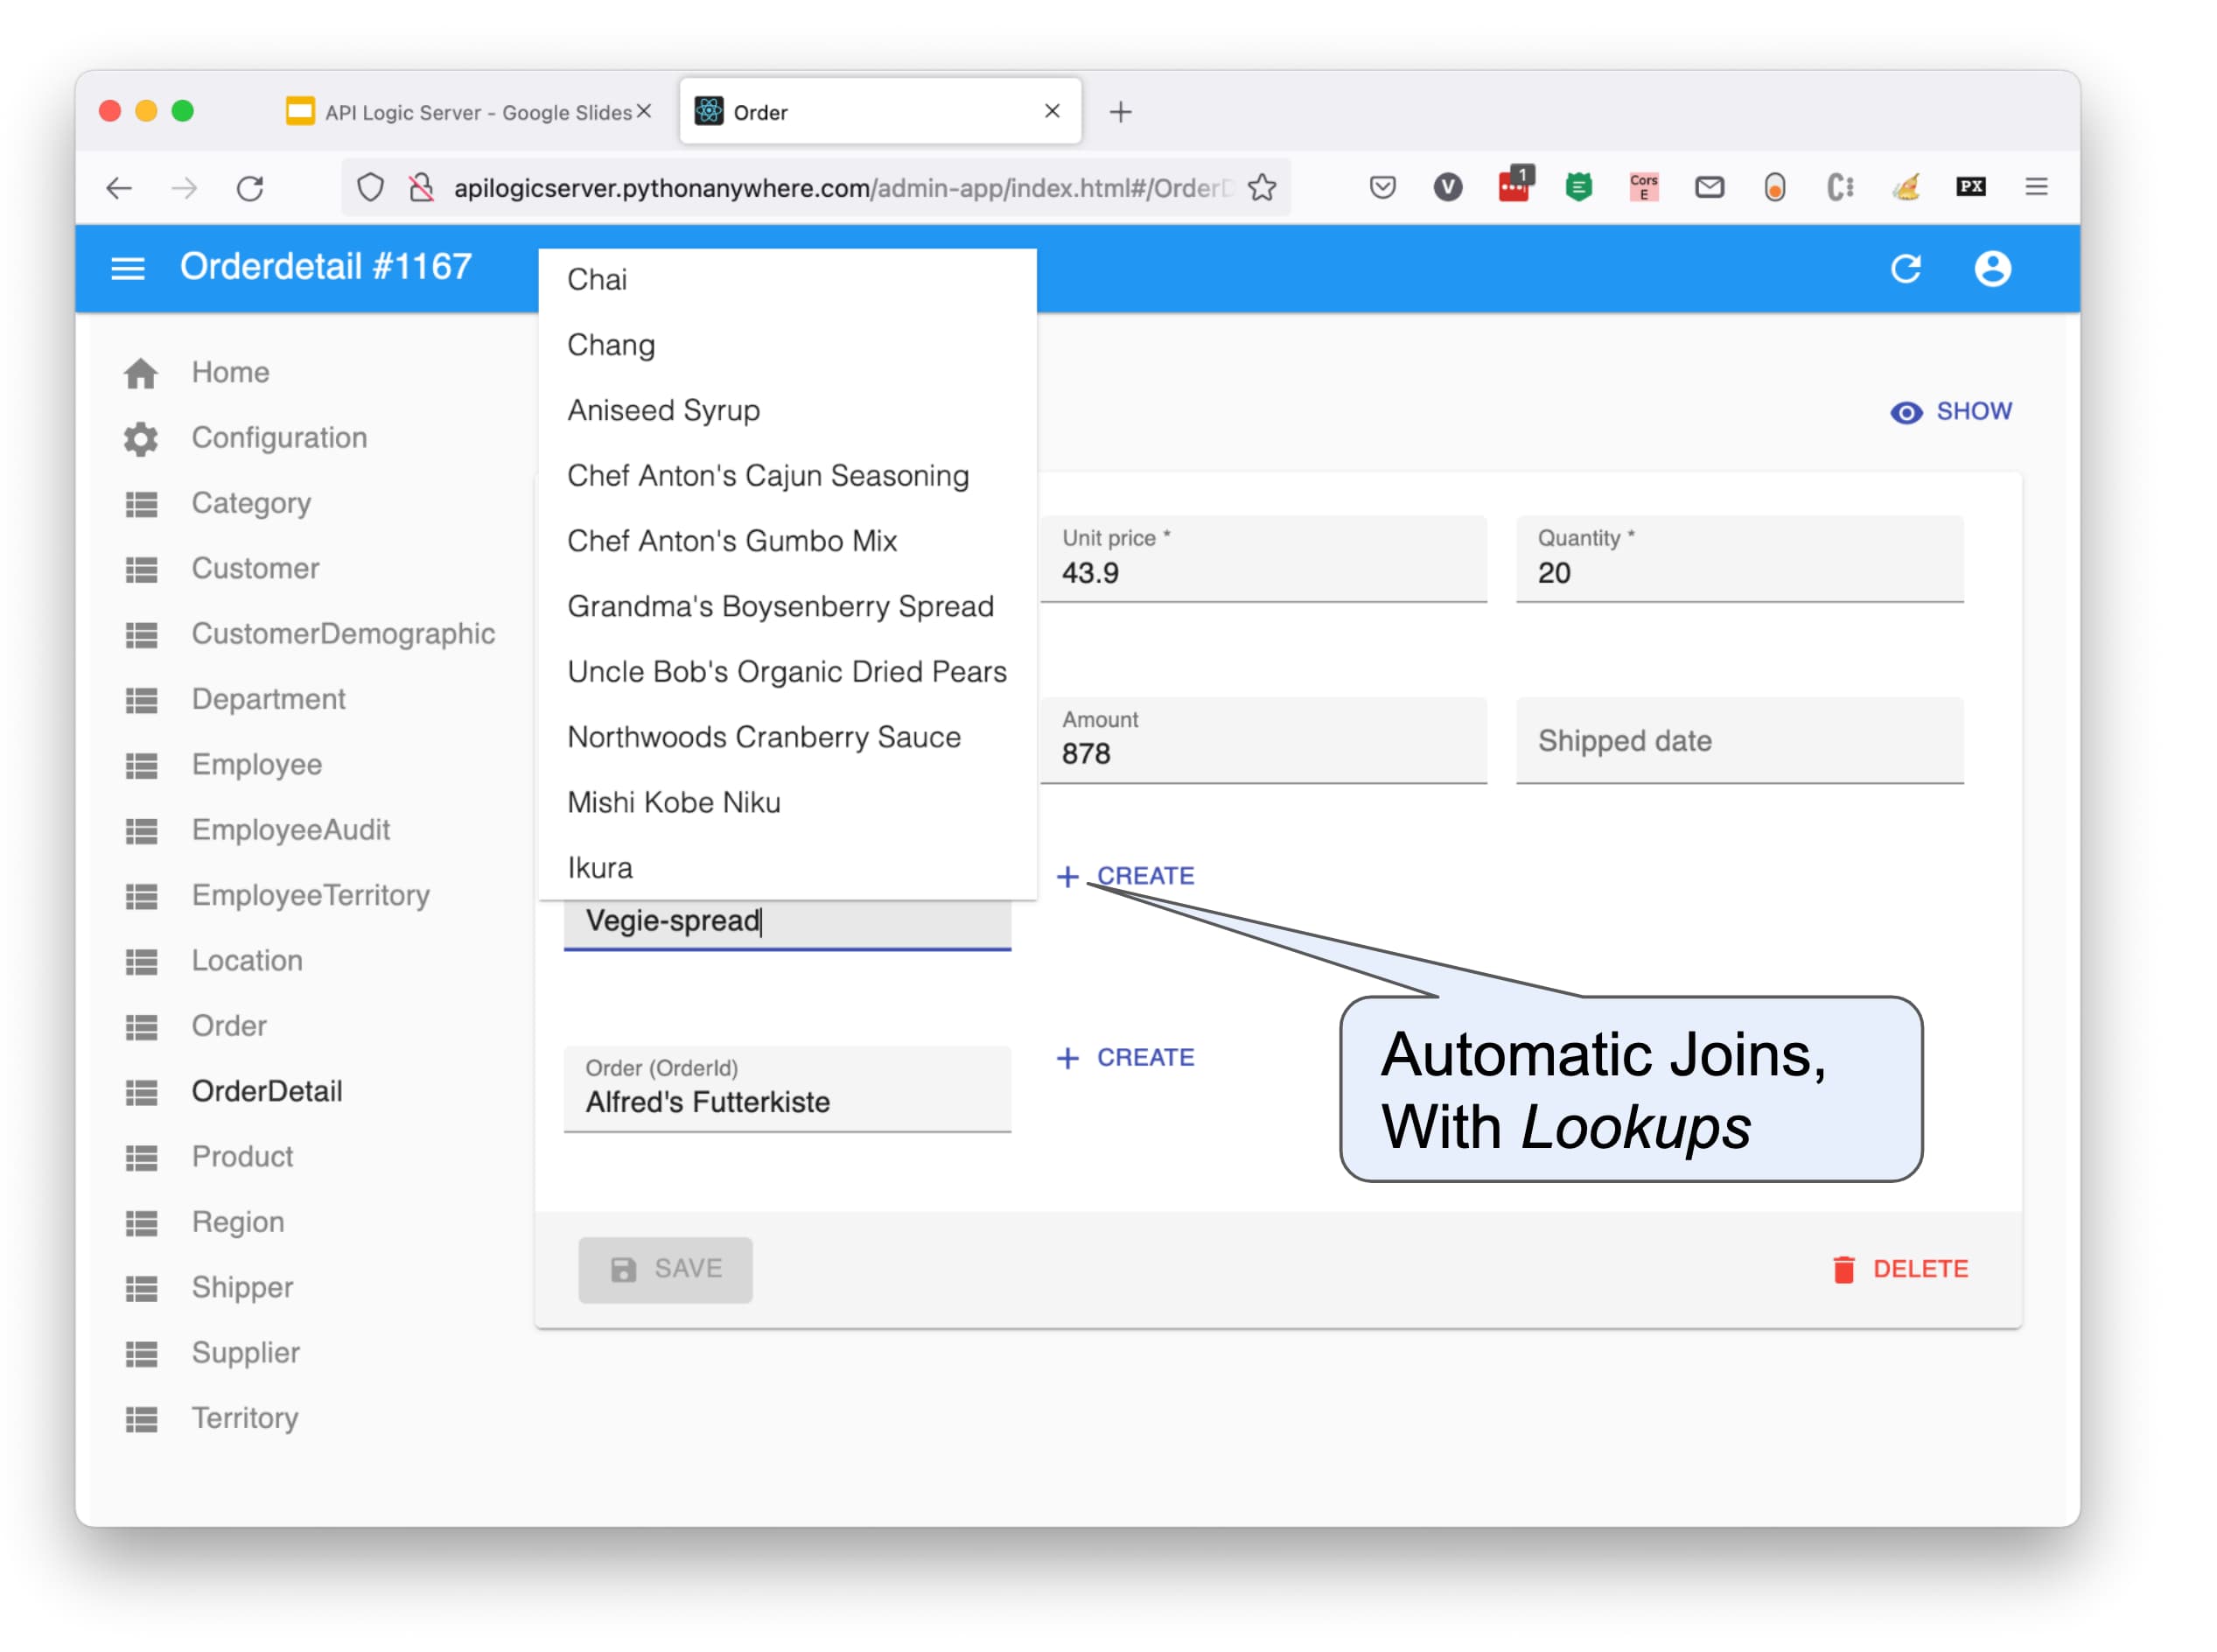Viewport: 2217px width, 1652px height.
Task: Click the hamburger menu icon in the app bar
Action: [127, 268]
